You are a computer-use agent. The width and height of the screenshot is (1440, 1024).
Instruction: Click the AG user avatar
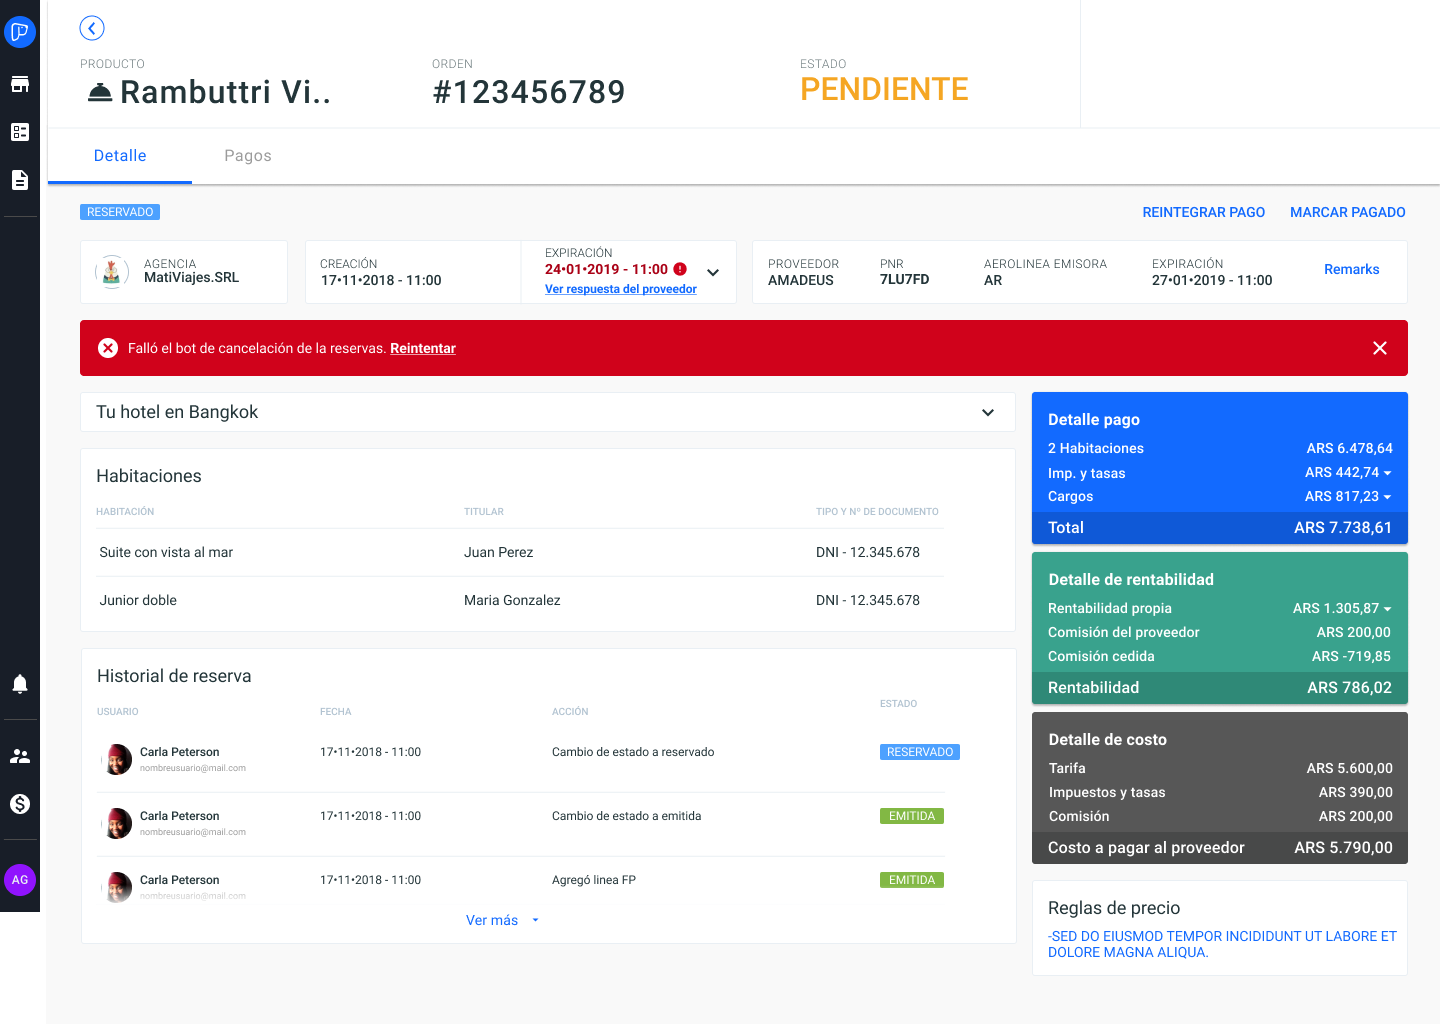click(20, 880)
